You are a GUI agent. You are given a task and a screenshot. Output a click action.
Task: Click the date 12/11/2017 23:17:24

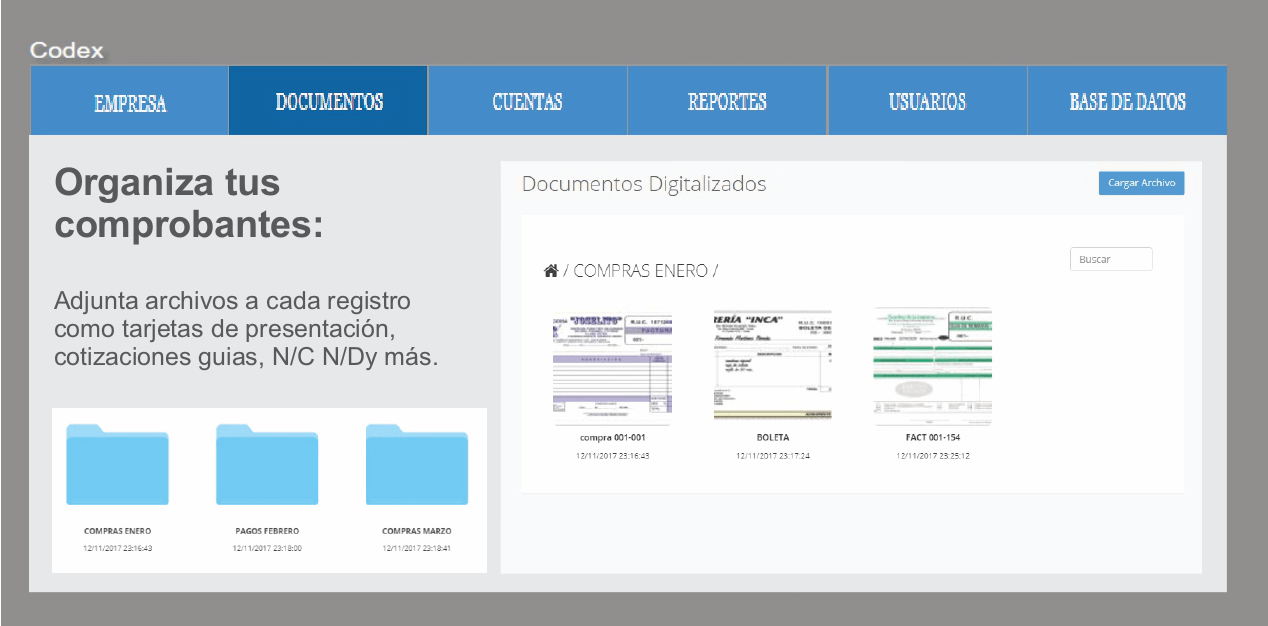[x=773, y=456]
